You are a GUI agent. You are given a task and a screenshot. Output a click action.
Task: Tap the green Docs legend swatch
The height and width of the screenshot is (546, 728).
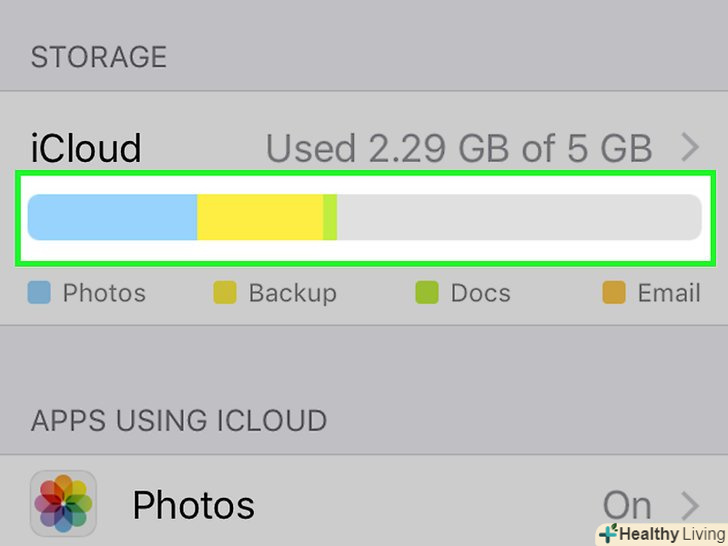427,293
